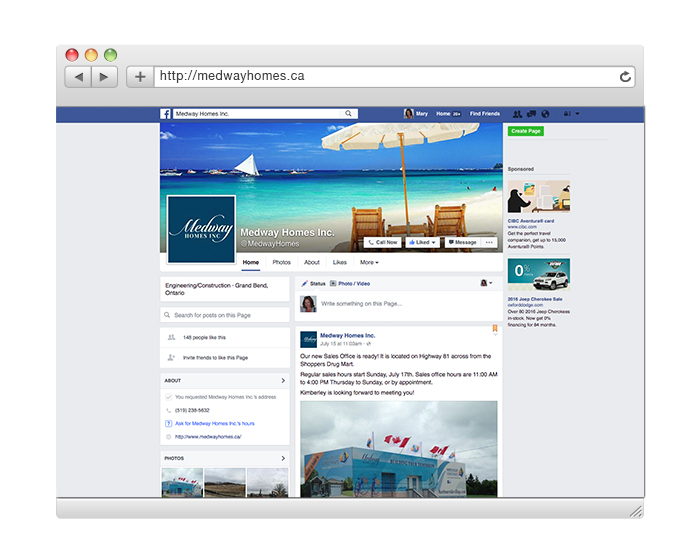This screenshot has width=700, height=550.
Task: Switch to the Photos tab
Action: [x=282, y=262]
